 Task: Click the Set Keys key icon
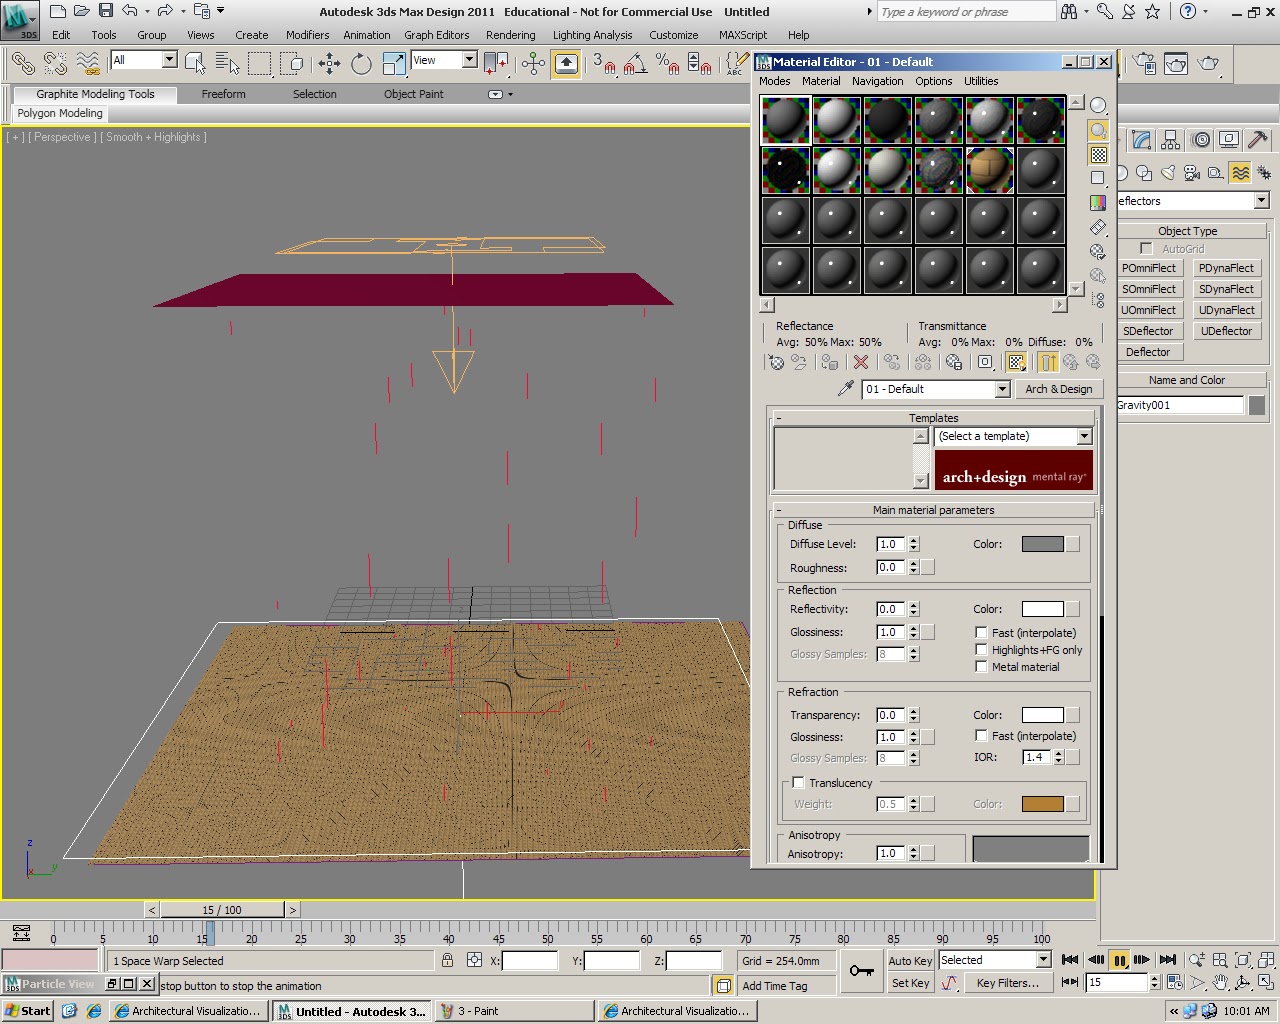861,971
